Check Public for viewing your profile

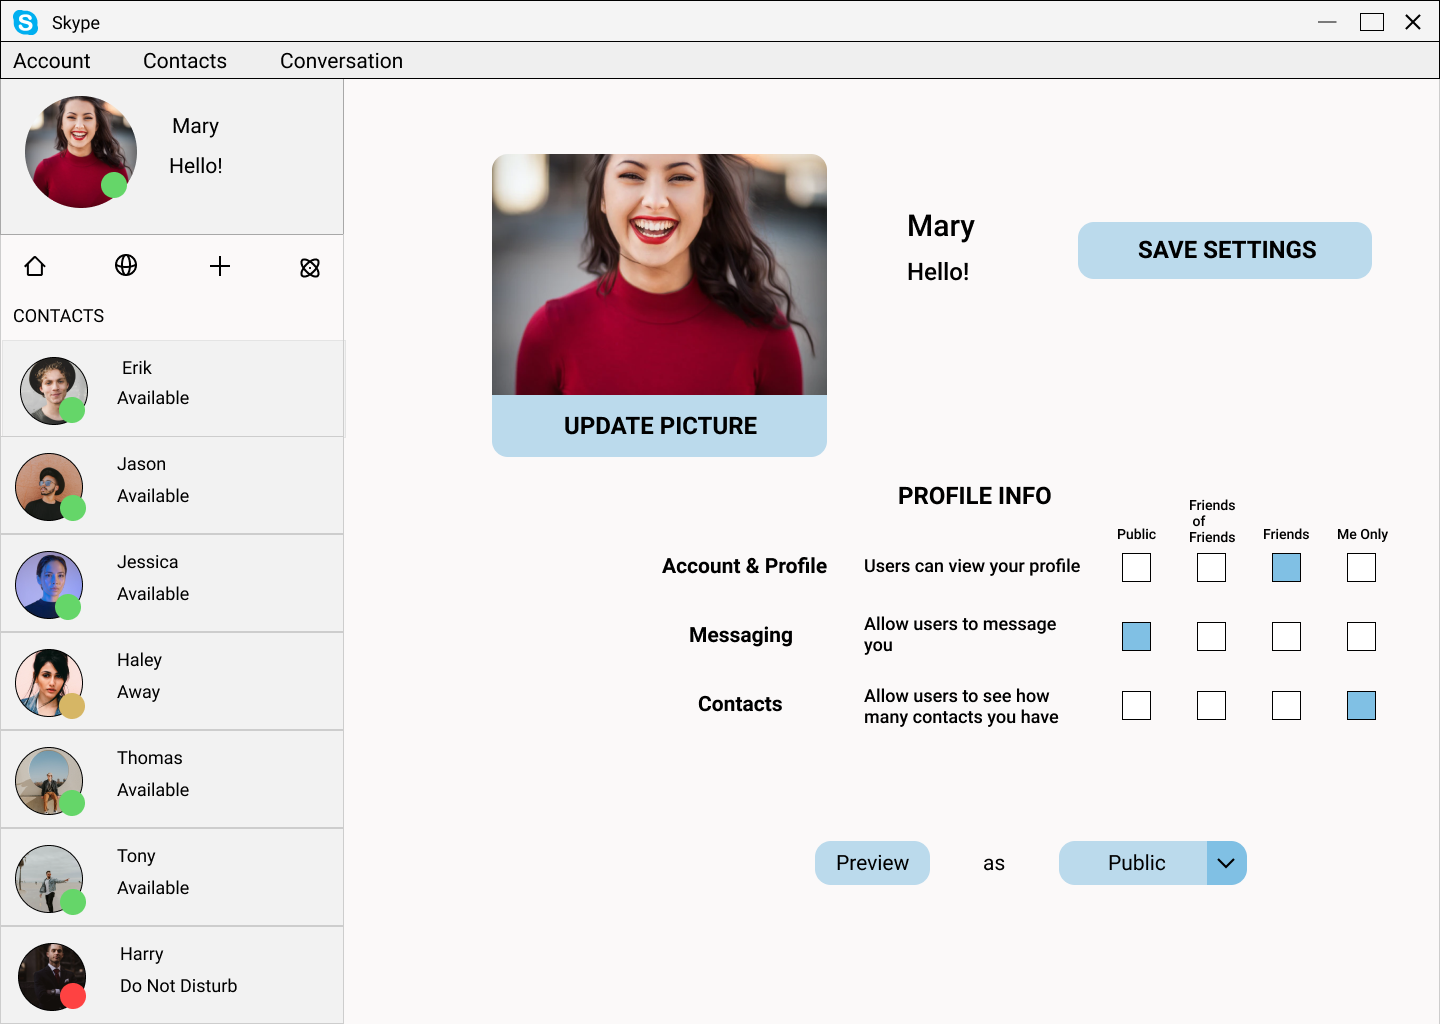(1136, 568)
